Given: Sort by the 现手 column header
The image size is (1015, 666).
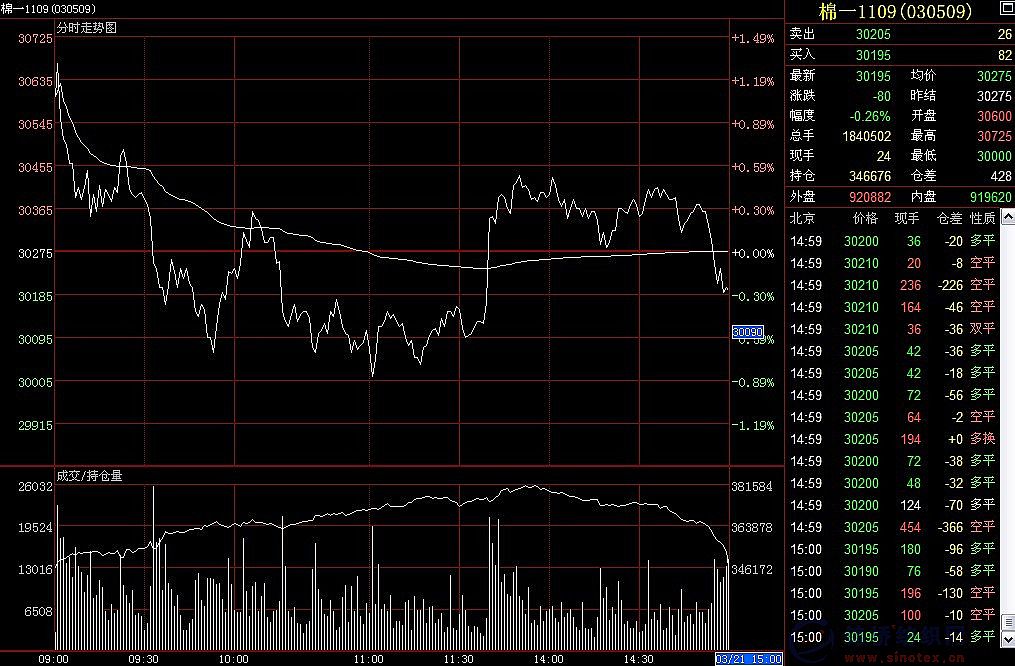Looking at the screenshot, I should (x=907, y=218).
